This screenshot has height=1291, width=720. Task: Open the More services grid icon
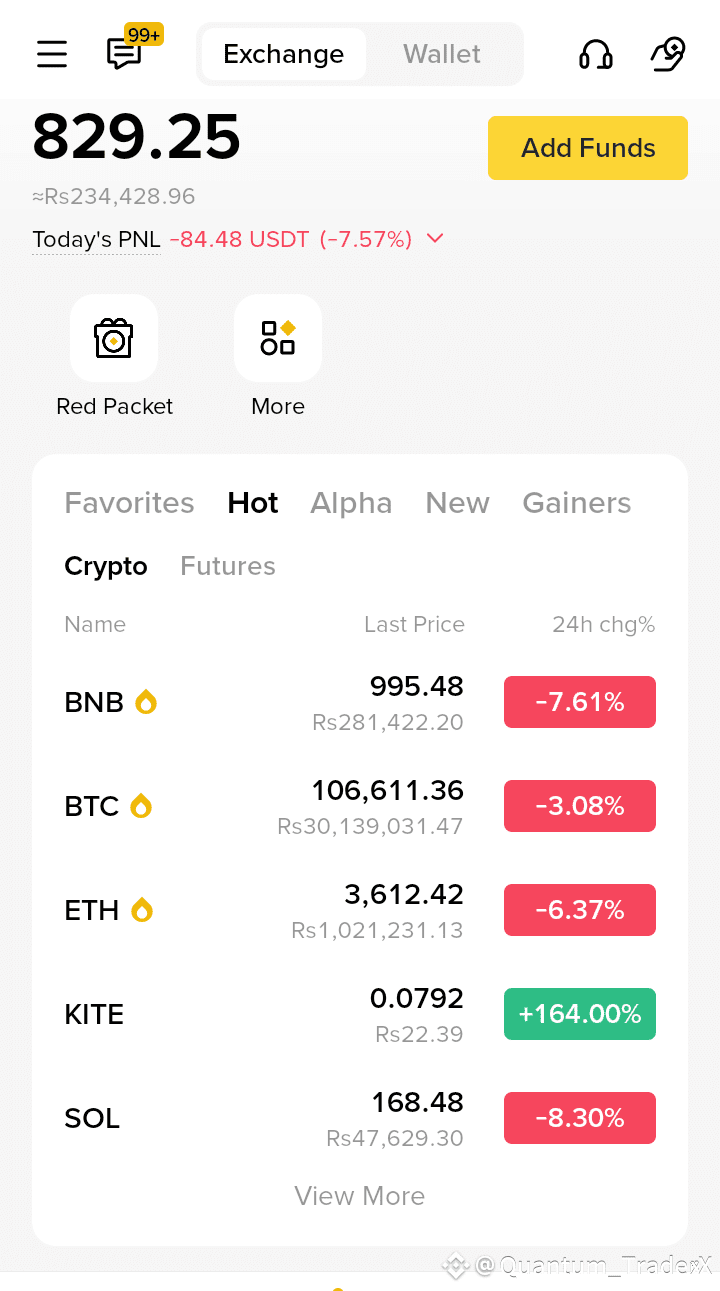[278, 338]
